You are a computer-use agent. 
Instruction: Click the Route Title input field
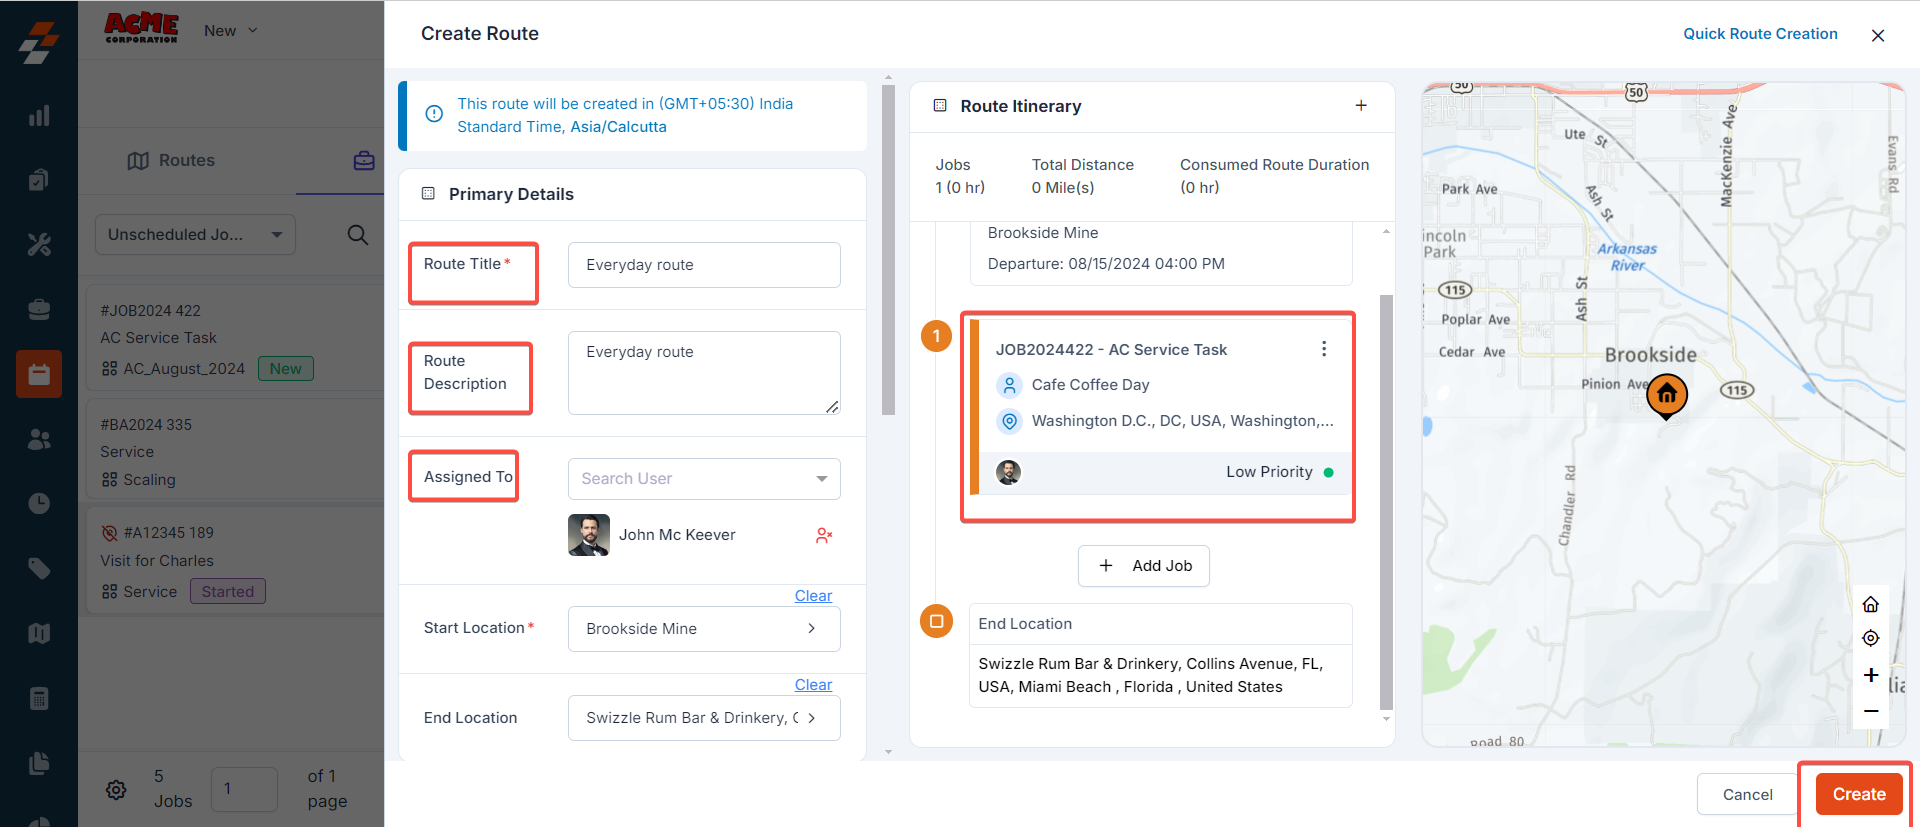pyautogui.click(x=703, y=265)
